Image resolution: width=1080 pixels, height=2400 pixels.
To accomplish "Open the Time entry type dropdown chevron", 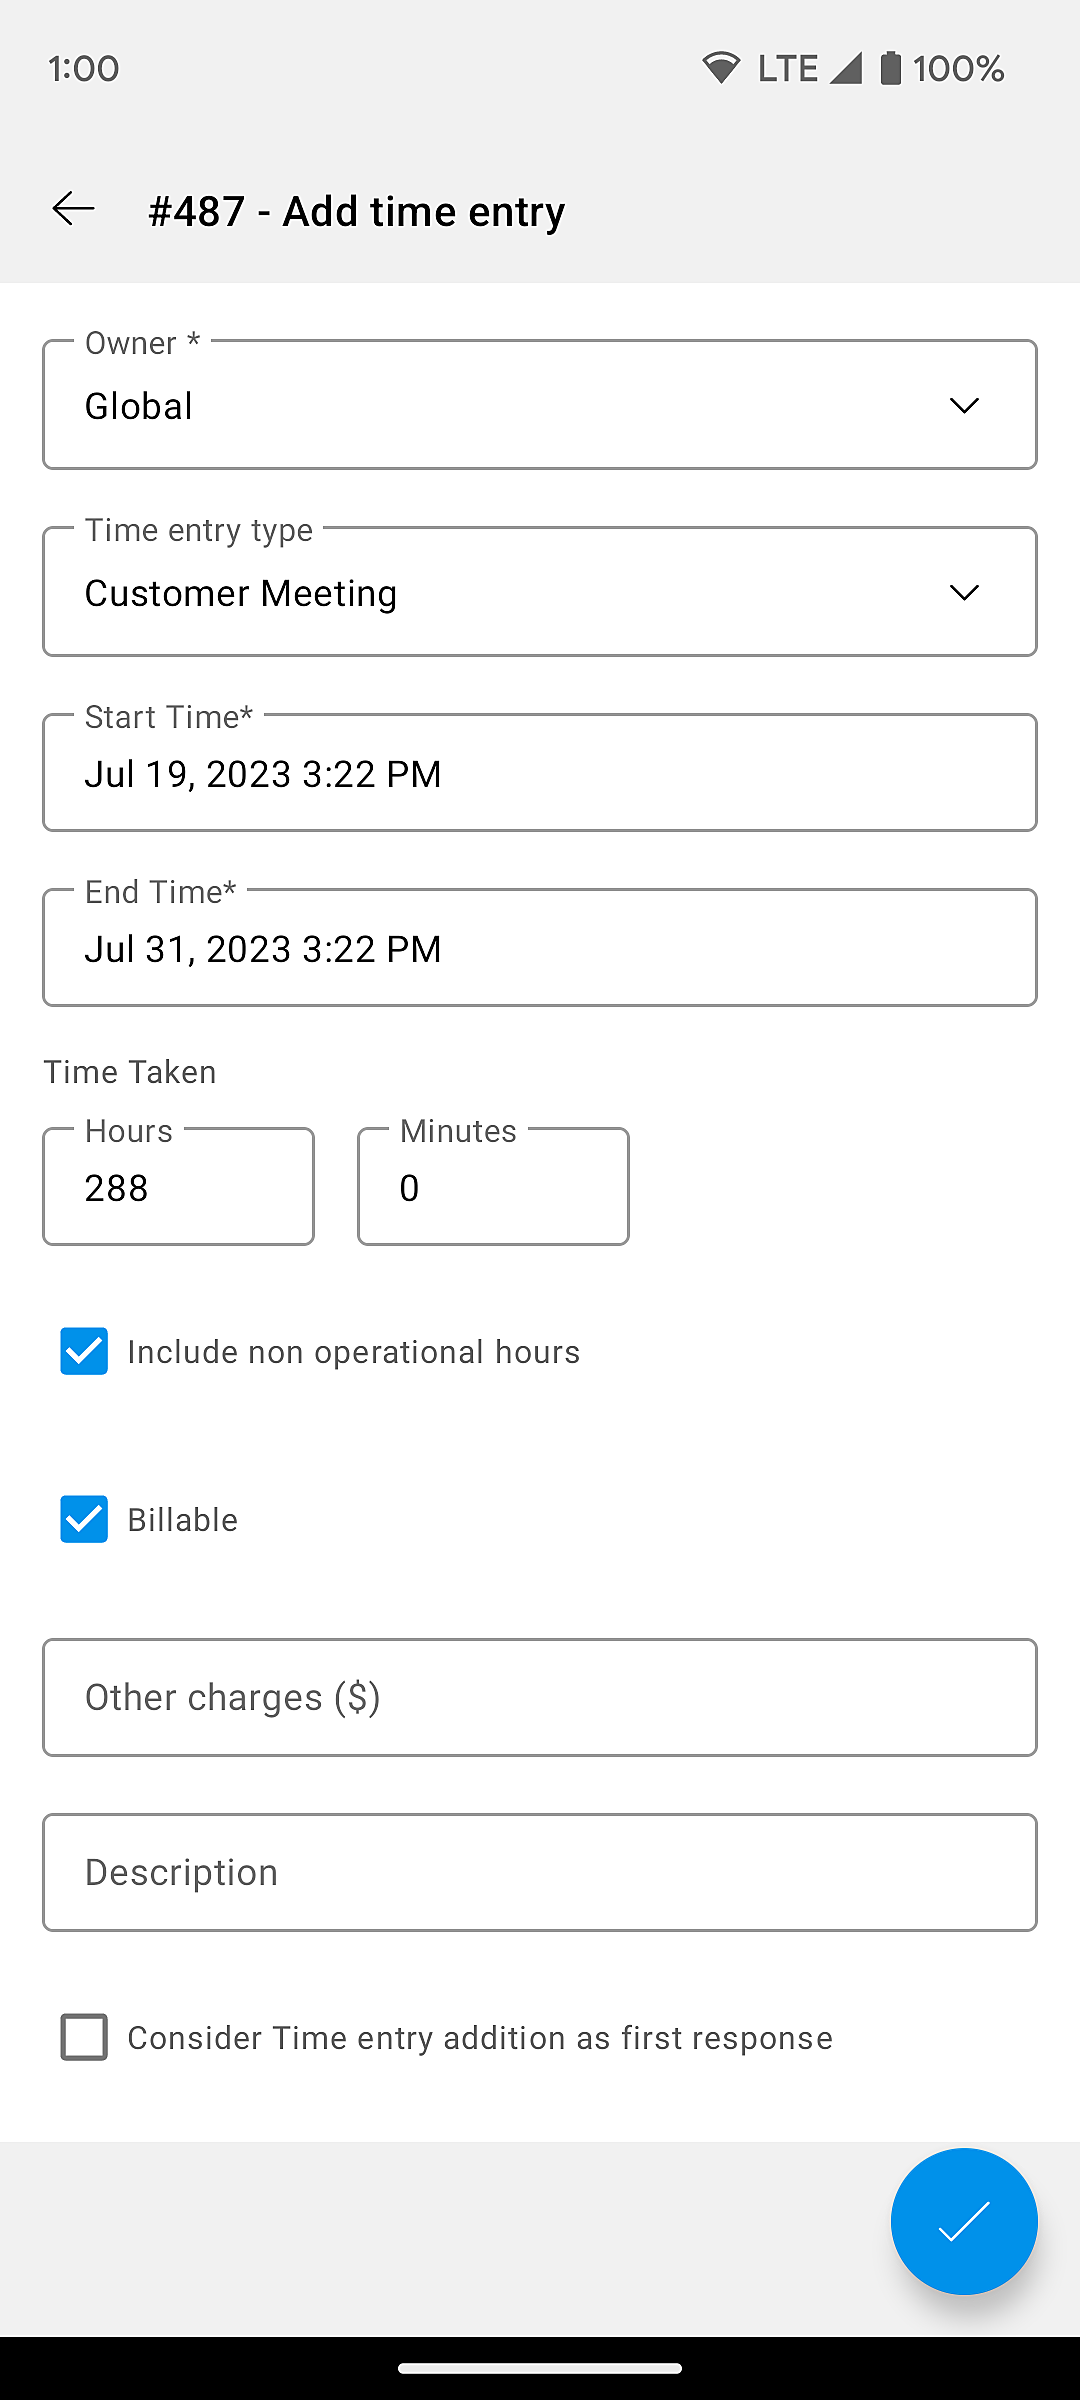I will 963,592.
